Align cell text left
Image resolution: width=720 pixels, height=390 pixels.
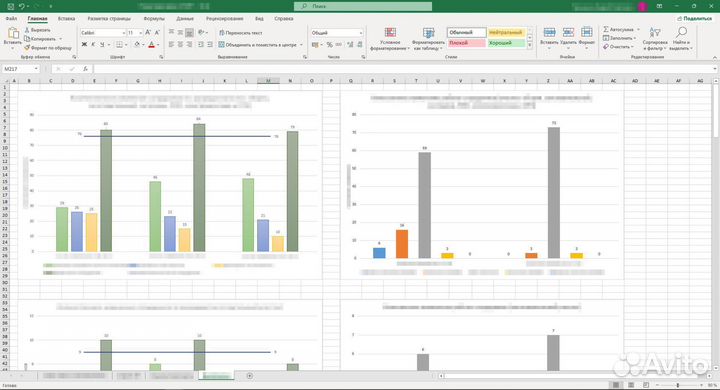171,45
